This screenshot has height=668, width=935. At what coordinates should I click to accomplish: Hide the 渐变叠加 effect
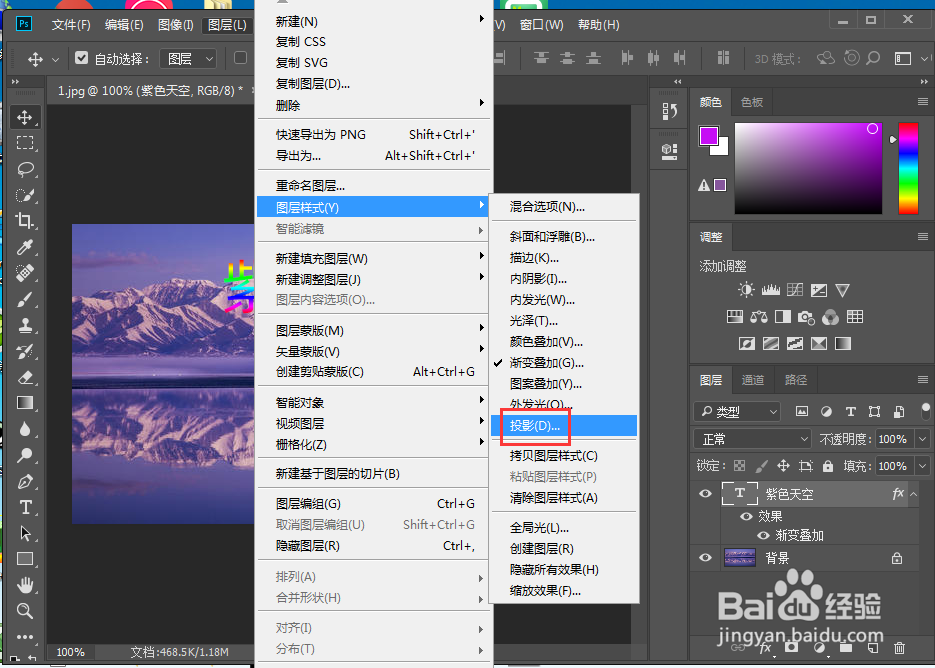tap(762, 536)
